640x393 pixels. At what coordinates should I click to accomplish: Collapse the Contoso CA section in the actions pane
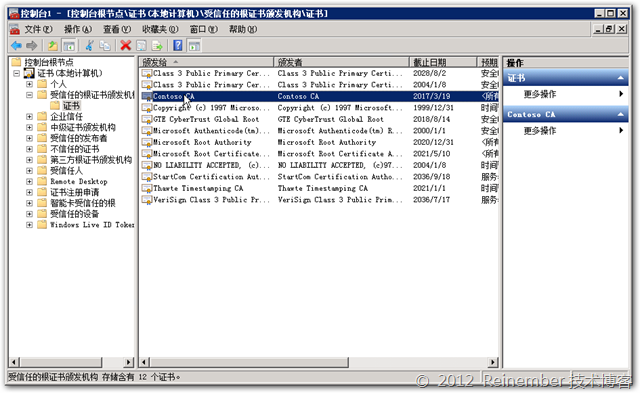pos(620,114)
